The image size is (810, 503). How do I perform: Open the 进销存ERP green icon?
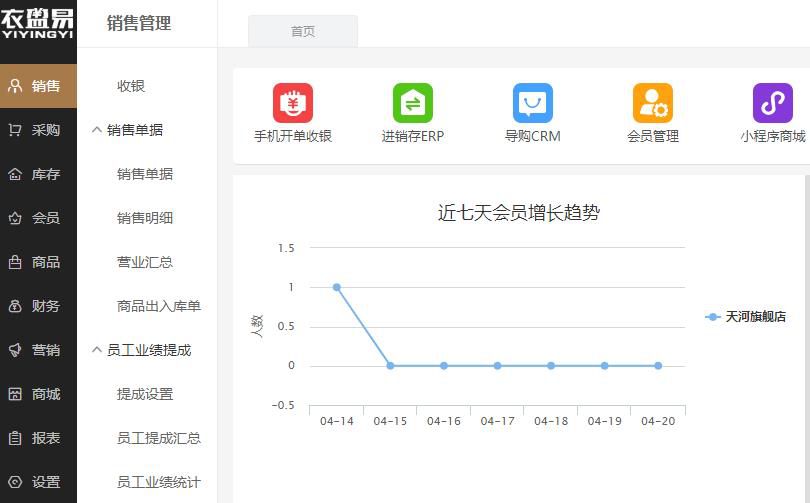coord(412,104)
